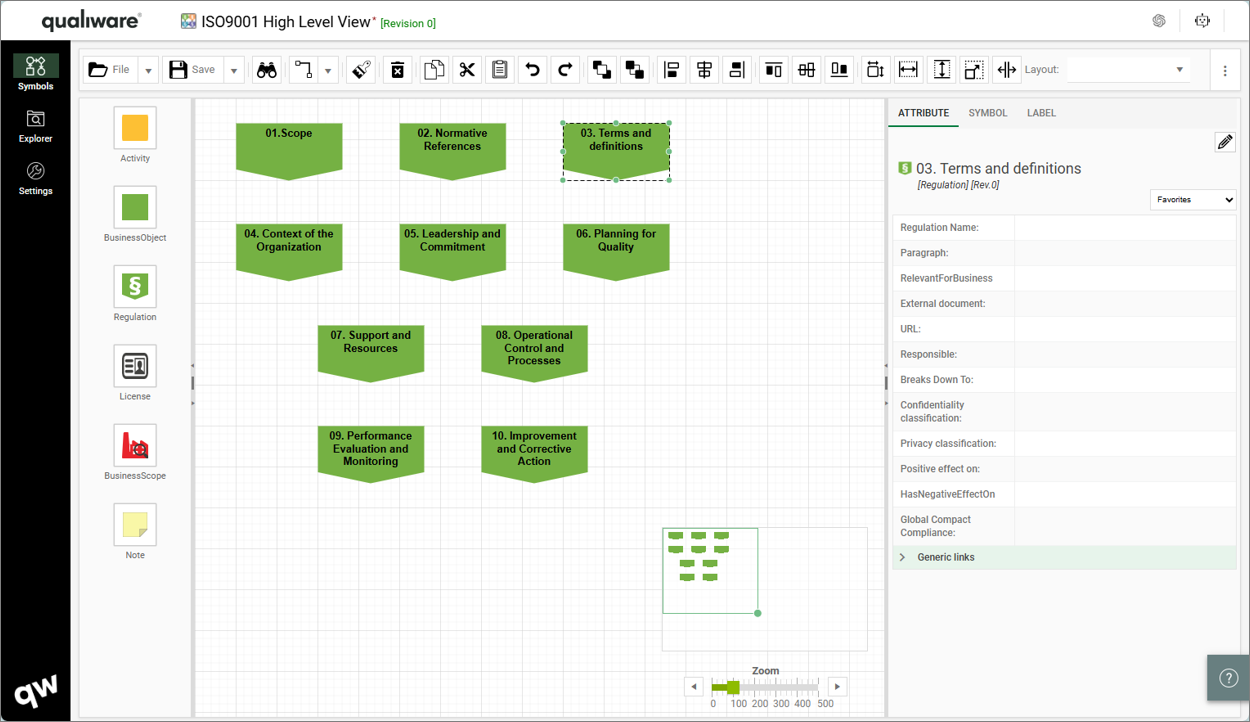This screenshot has height=722, width=1250.
Task: Switch to the SYMBOL tab
Action: tap(987, 113)
